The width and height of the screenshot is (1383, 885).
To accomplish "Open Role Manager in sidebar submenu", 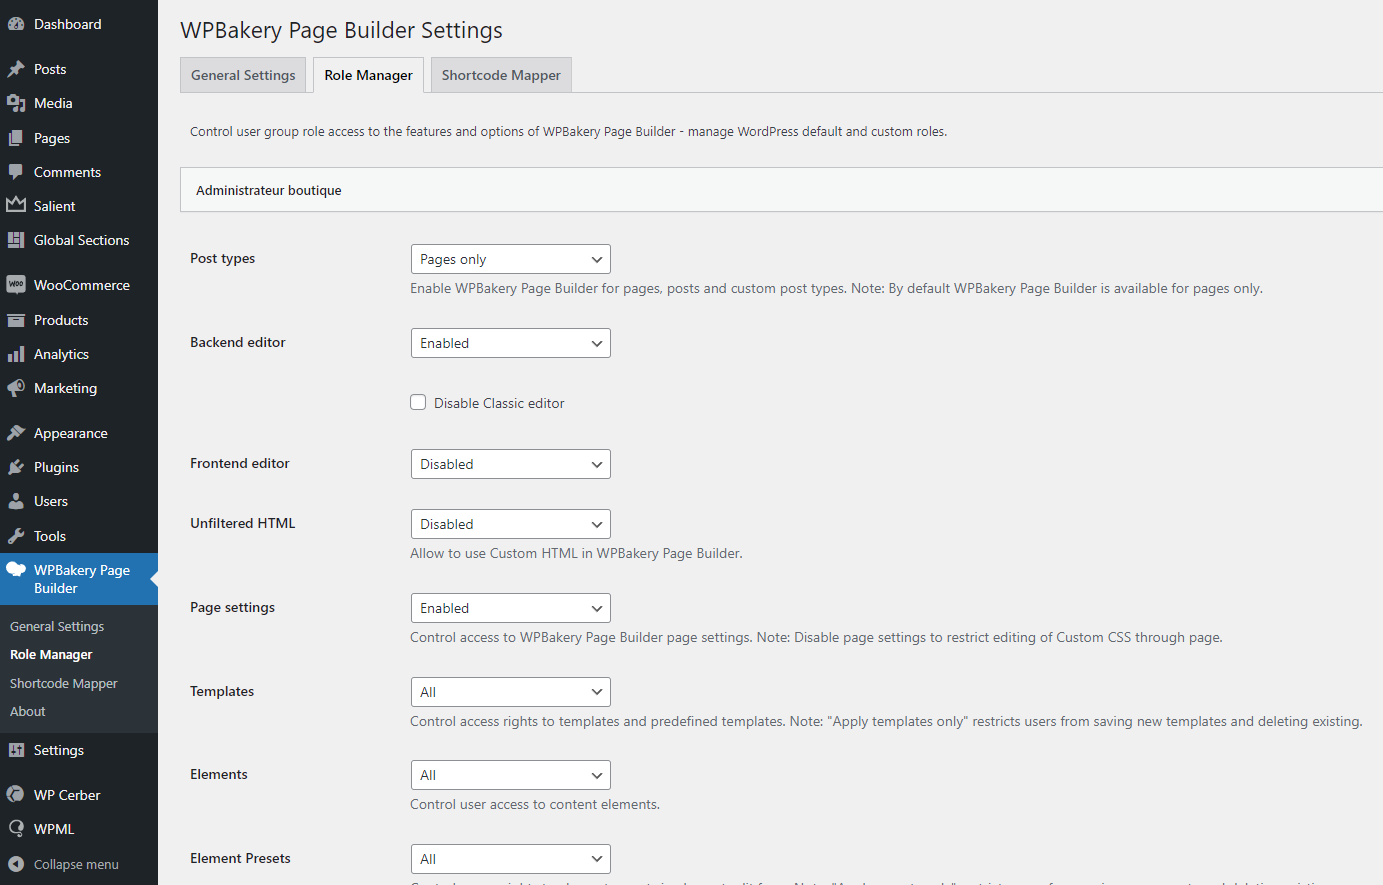I will click(x=51, y=654).
